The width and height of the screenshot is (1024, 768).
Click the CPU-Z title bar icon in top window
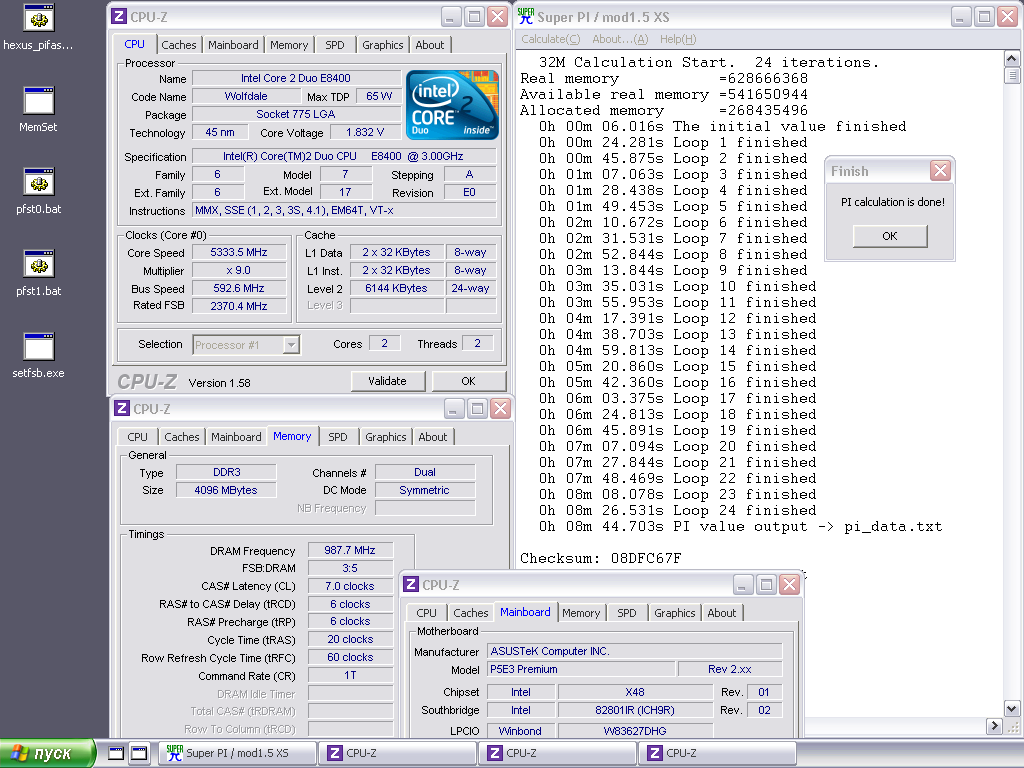[x=119, y=17]
